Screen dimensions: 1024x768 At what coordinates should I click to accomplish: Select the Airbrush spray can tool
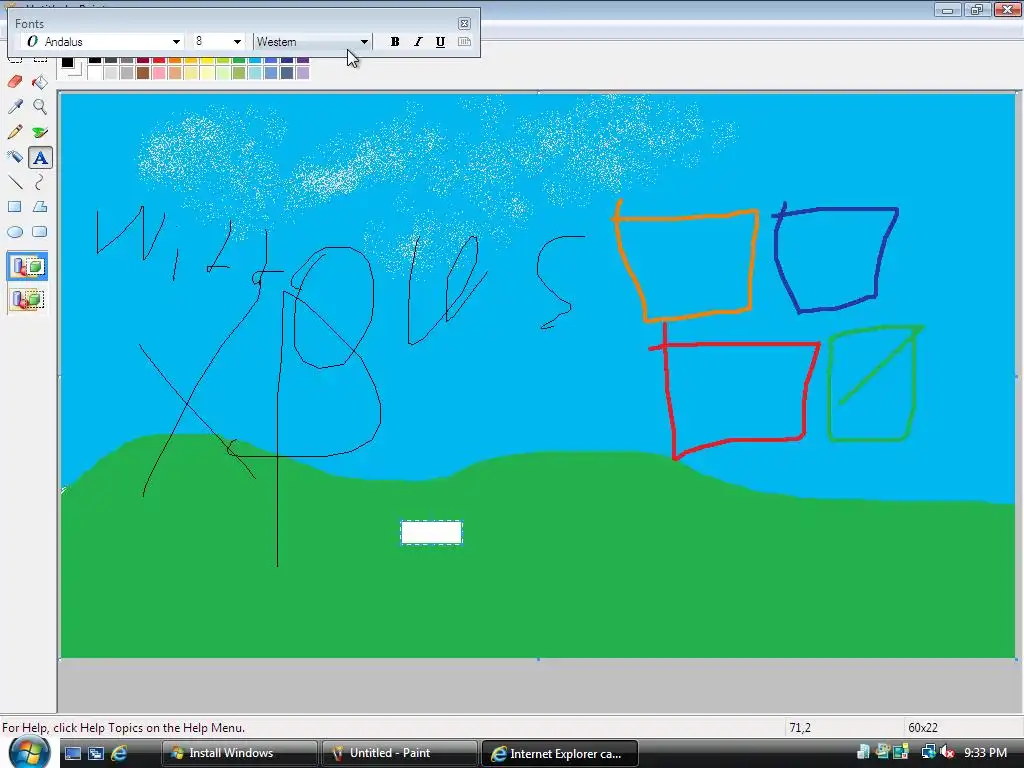pos(15,157)
